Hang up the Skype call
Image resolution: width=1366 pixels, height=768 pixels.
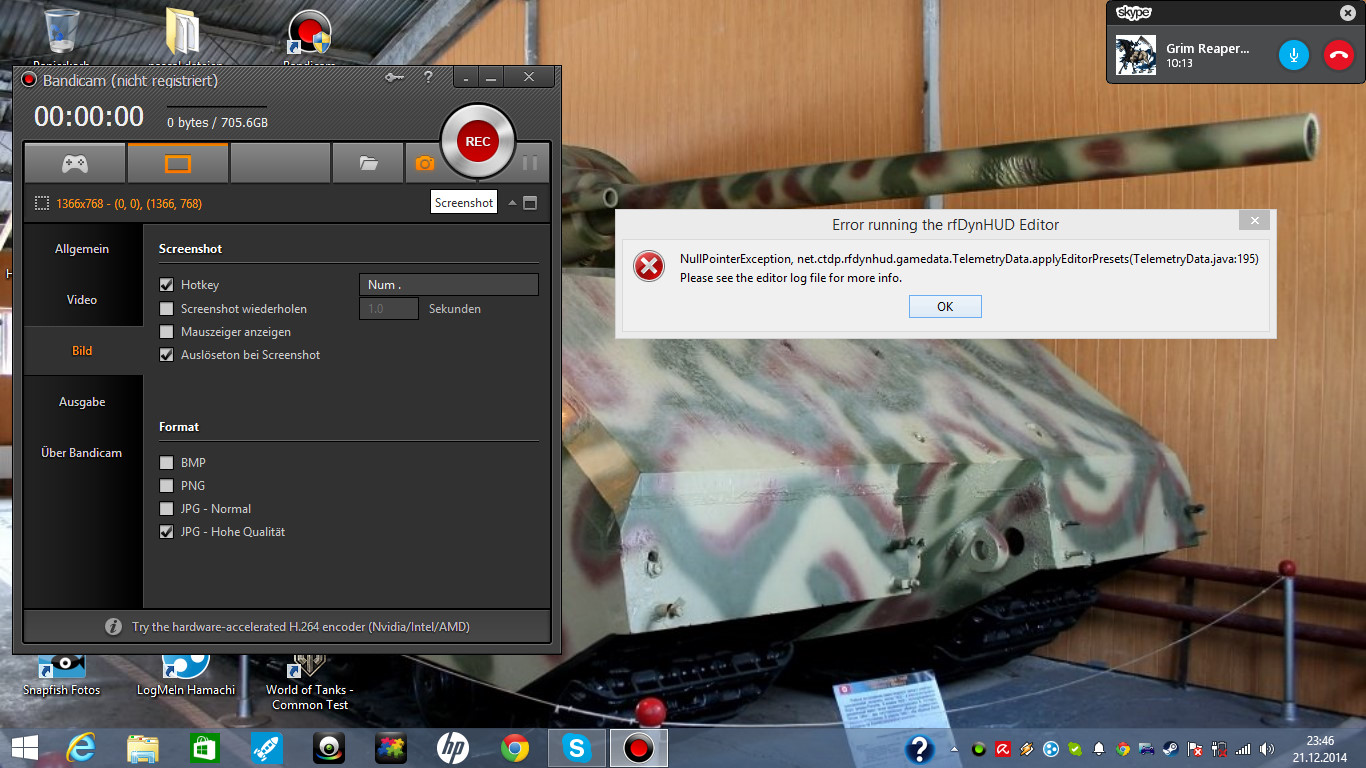coord(1338,54)
